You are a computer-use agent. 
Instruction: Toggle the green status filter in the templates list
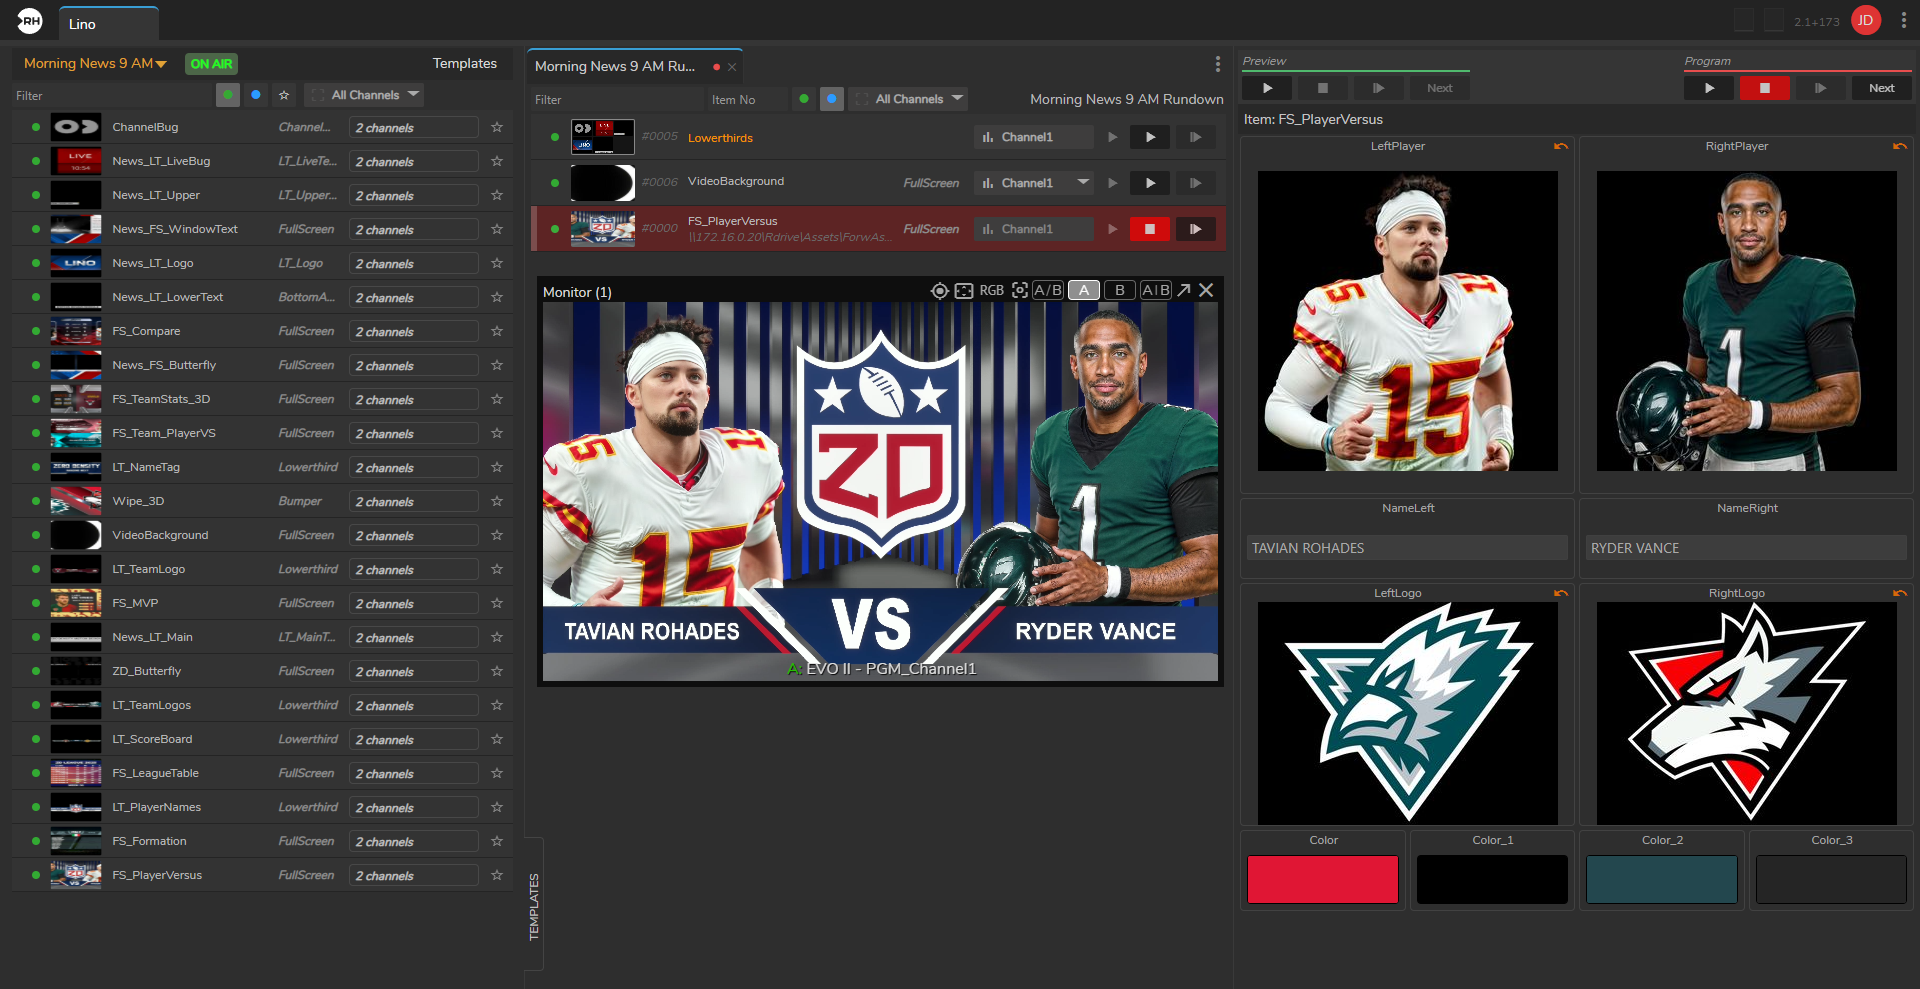pyautogui.click(x=228, y=95)
